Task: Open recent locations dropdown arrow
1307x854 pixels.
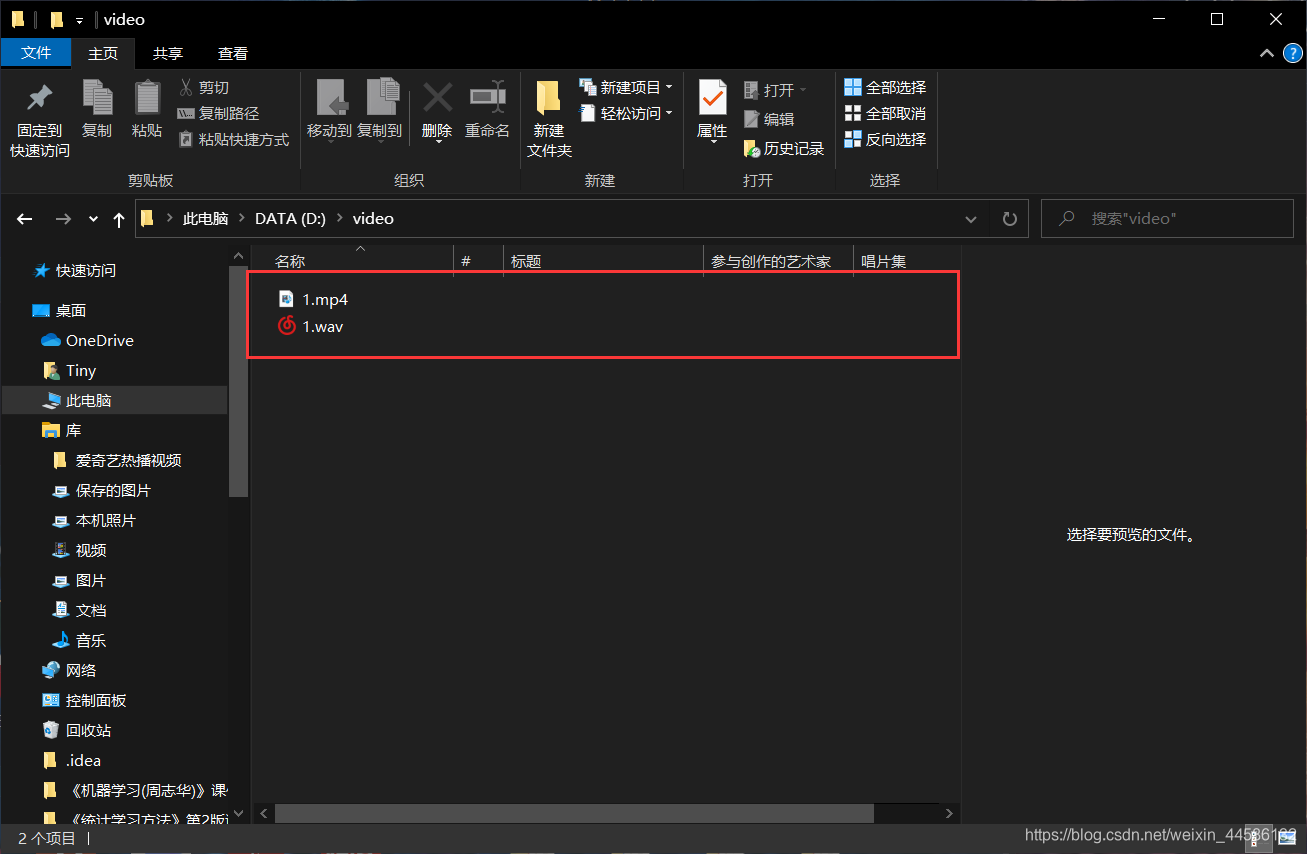Action: pos(93,219)
